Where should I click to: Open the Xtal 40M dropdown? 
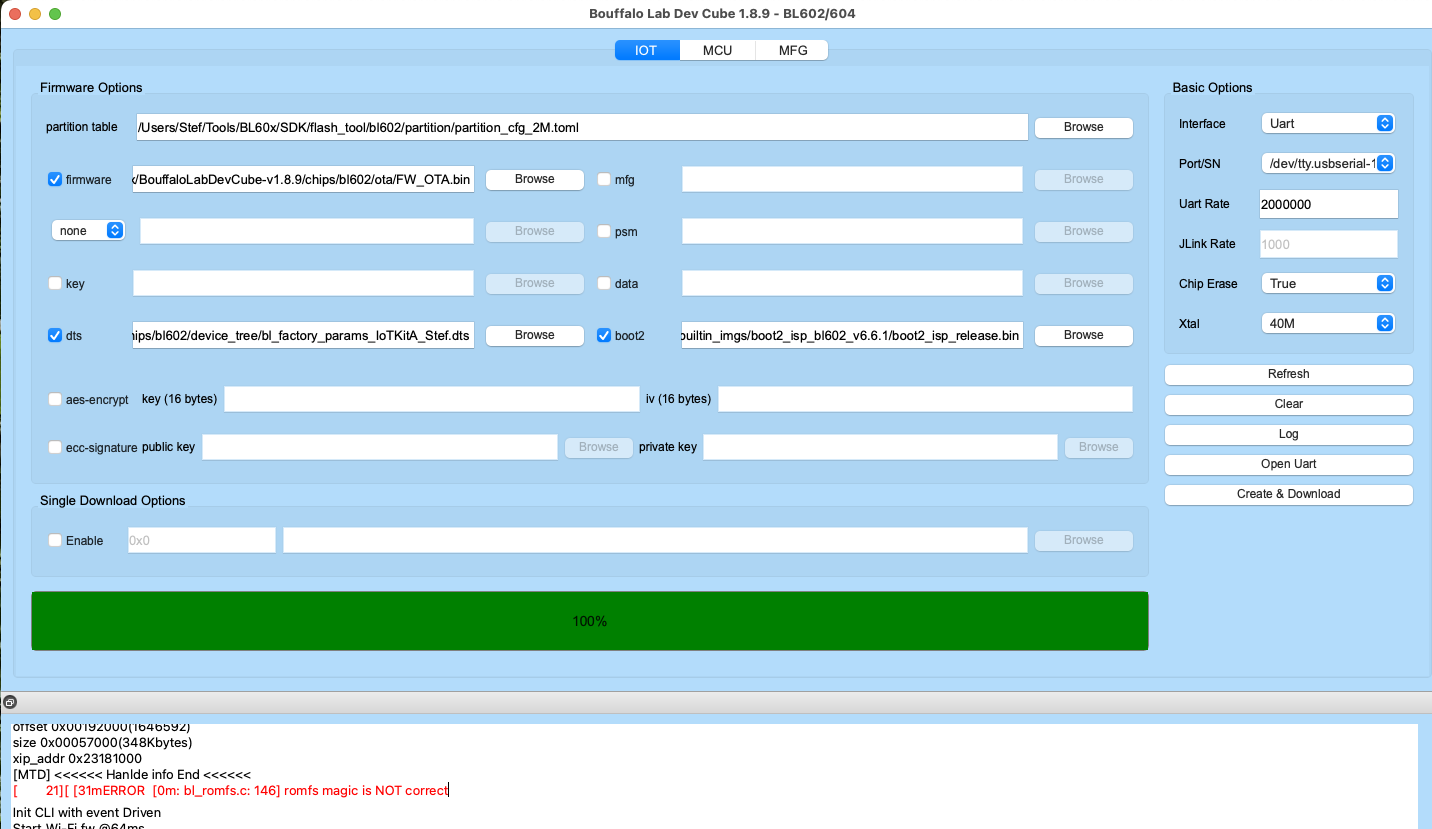[1327, 323]
